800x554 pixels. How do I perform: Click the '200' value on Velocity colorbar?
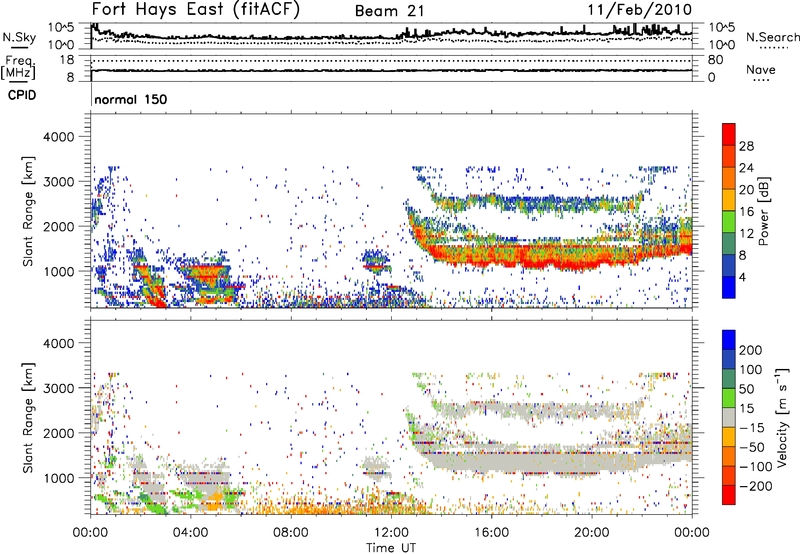751,350
